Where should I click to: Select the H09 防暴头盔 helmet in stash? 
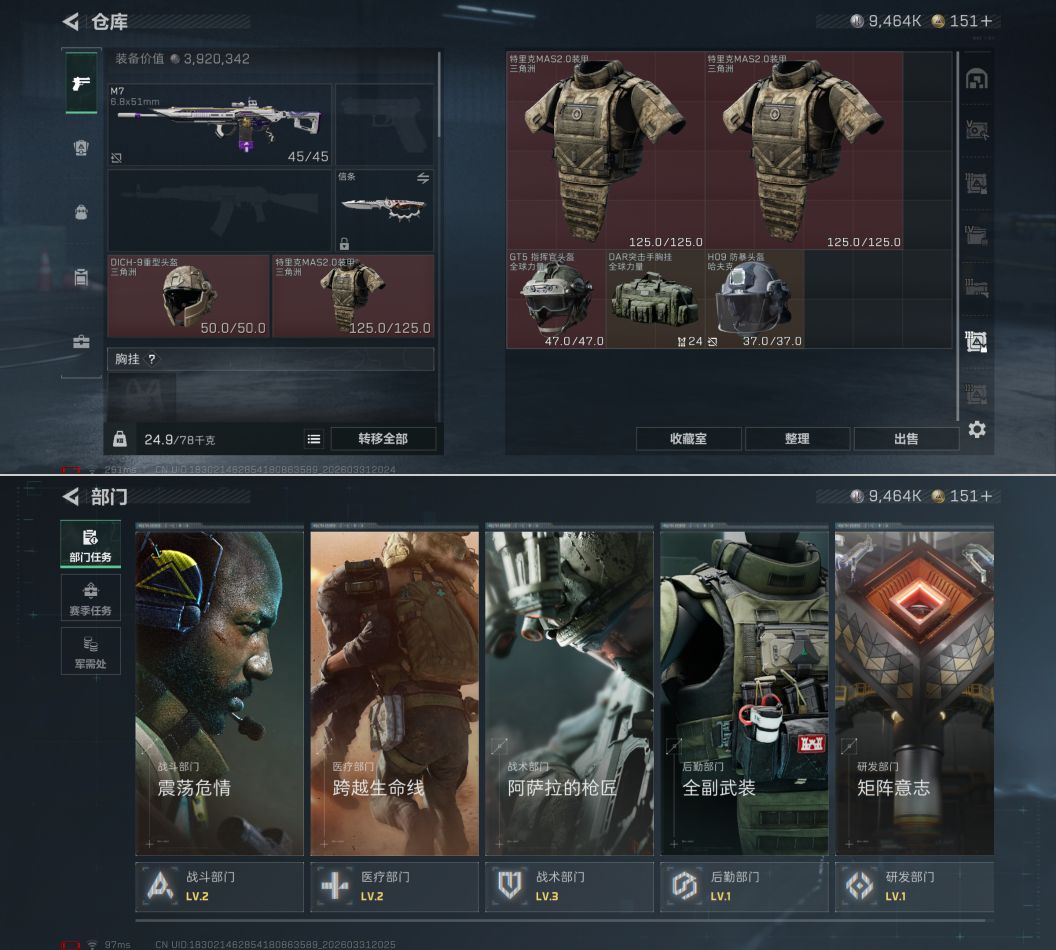point(754,299)
